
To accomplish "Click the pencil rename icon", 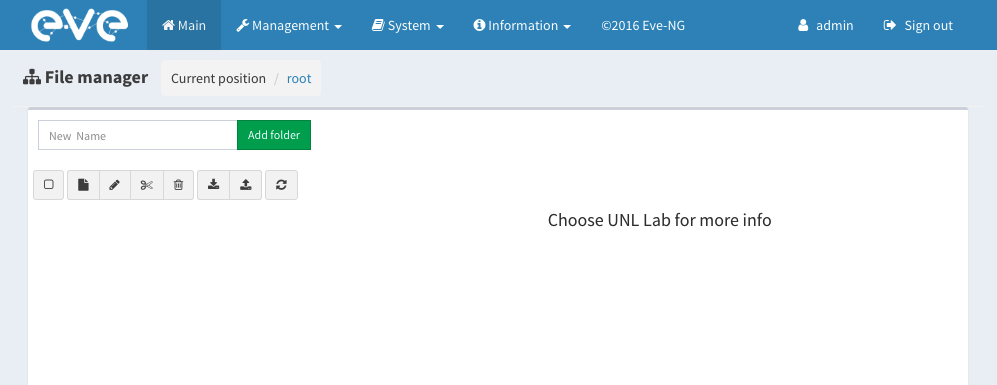I will [115, 185].
